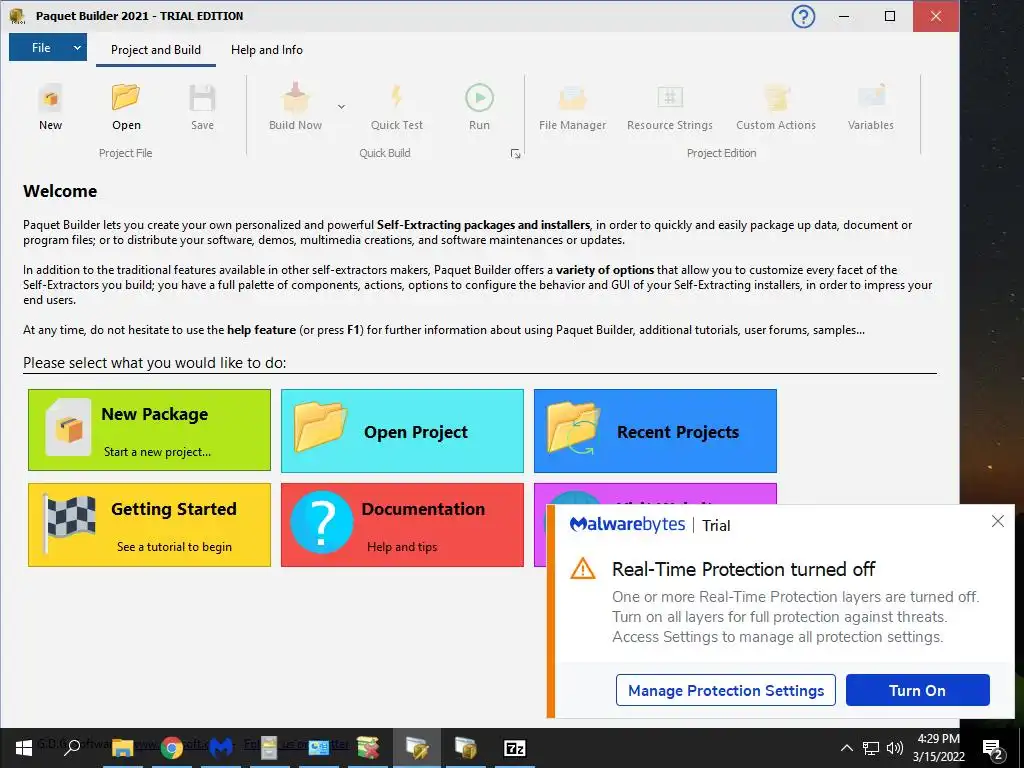Open Custom Actions in ribbon
The image size is (1024, 768).
(x=776, y=107)
